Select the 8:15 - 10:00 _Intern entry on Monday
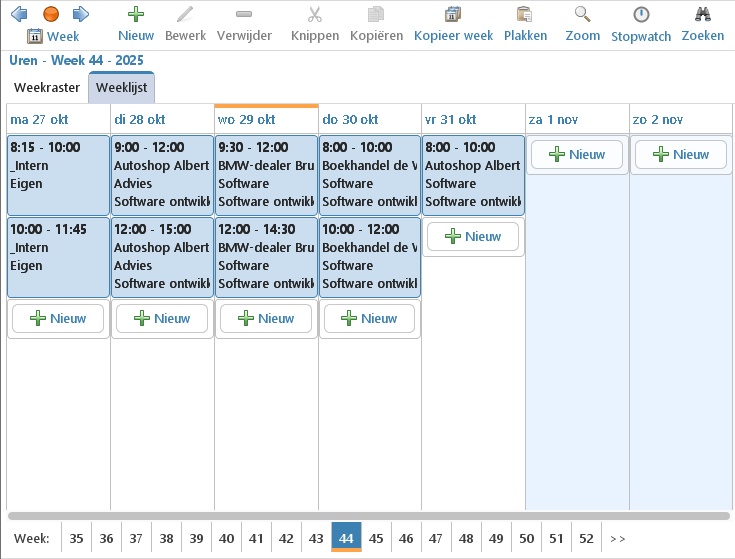This screenshot has width=735, height=559. [x=58, y=175]
